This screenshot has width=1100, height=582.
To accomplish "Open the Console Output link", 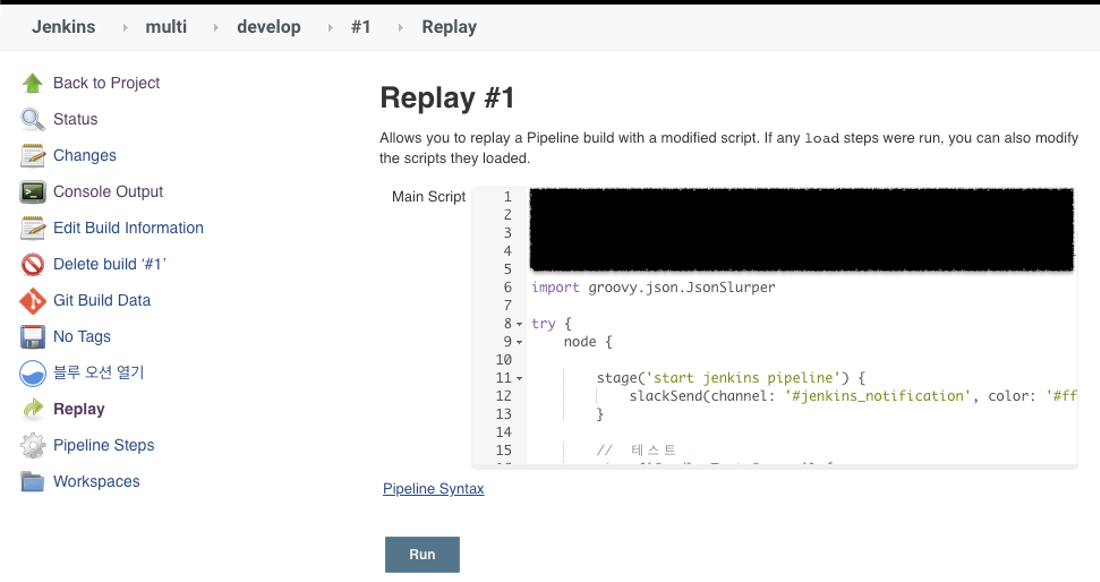I will (108, 192).
